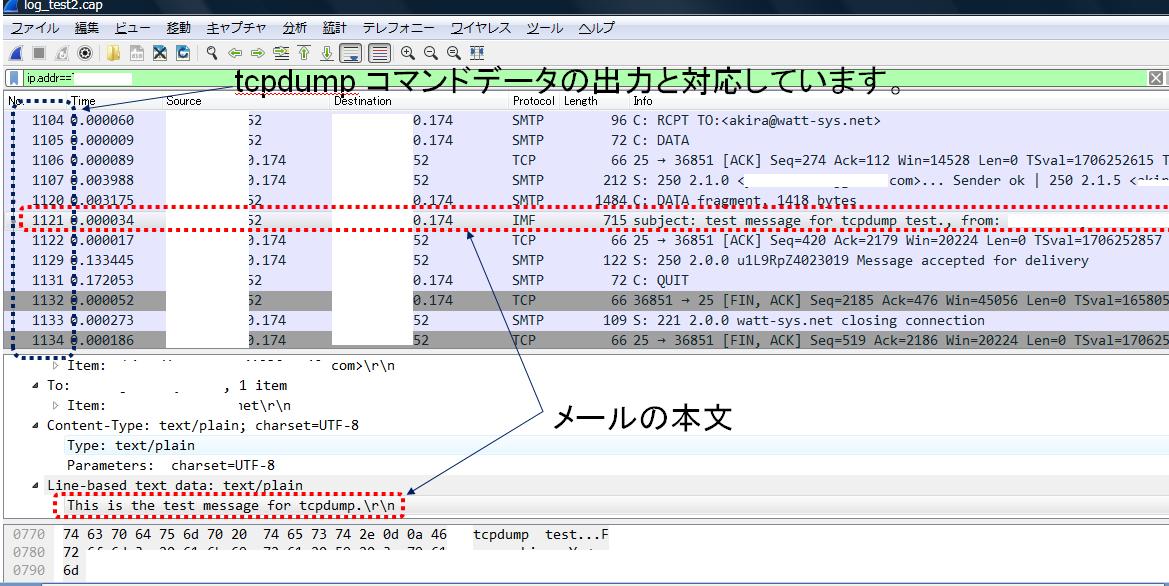Sort by Protocol column header

[x=534, y=101]
